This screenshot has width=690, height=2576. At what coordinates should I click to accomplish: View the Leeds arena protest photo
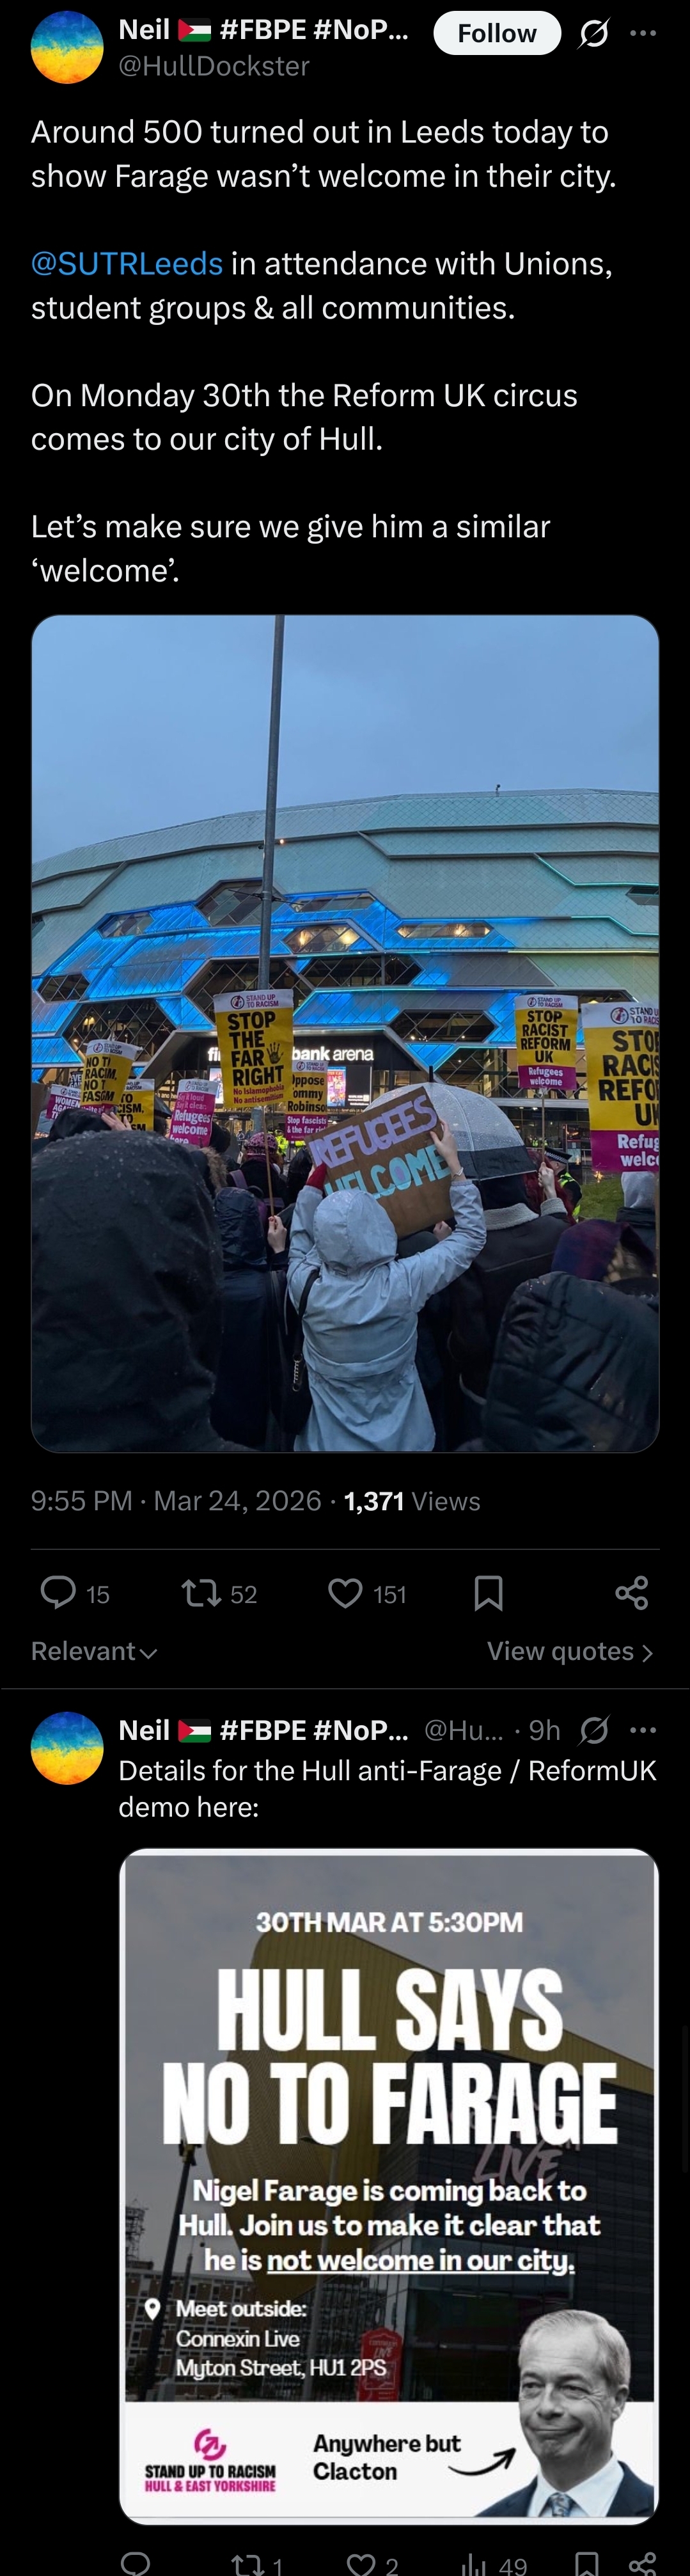[345, 1033]
